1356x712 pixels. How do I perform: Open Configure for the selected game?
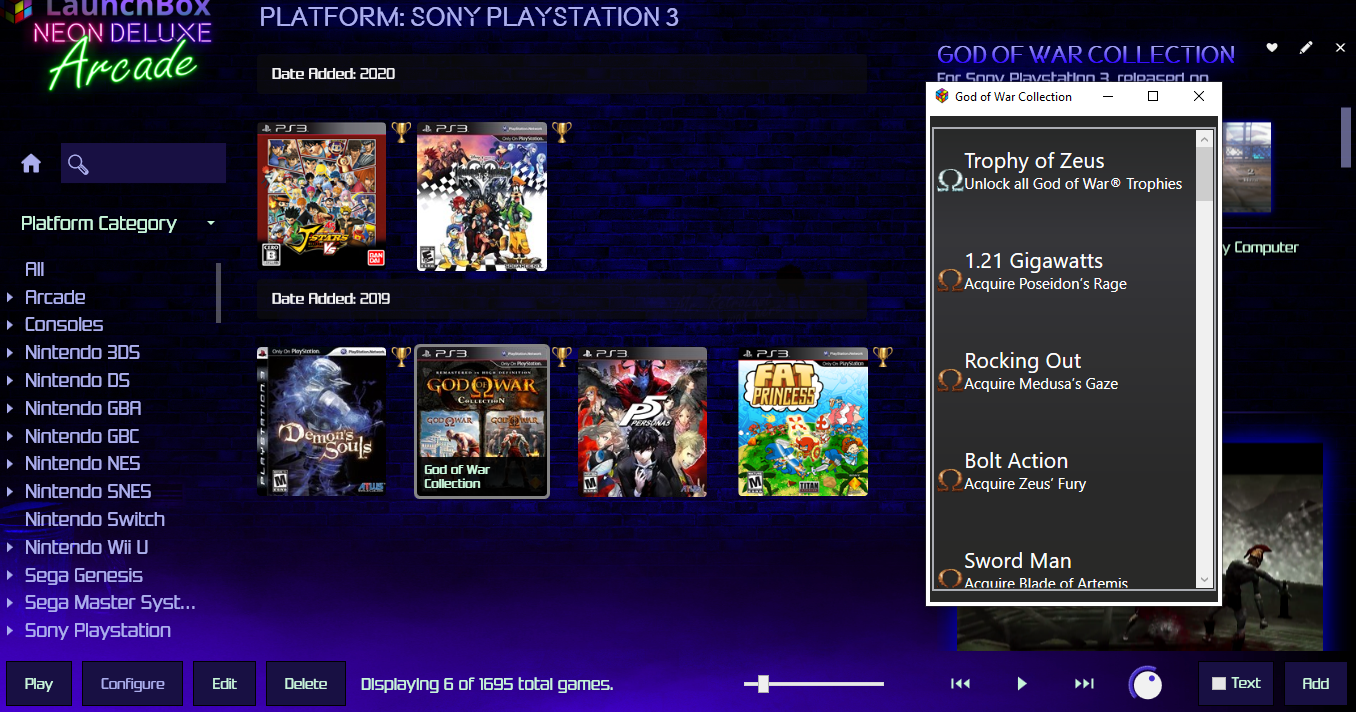(x=132, y=684)
